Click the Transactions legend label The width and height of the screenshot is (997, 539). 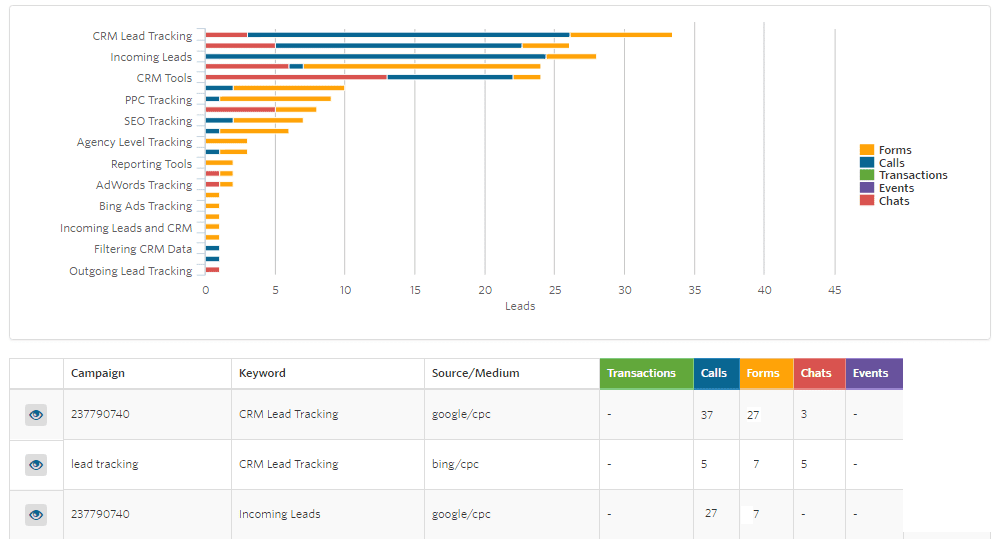tap(913, 175)
